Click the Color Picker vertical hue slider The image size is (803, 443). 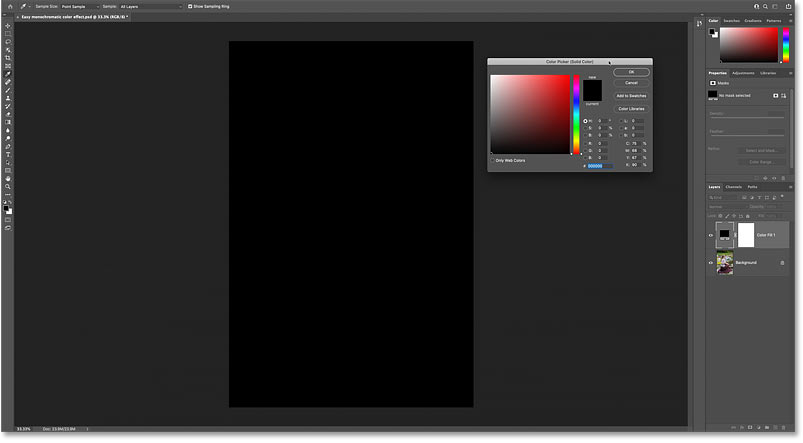(x=576, y=114)
